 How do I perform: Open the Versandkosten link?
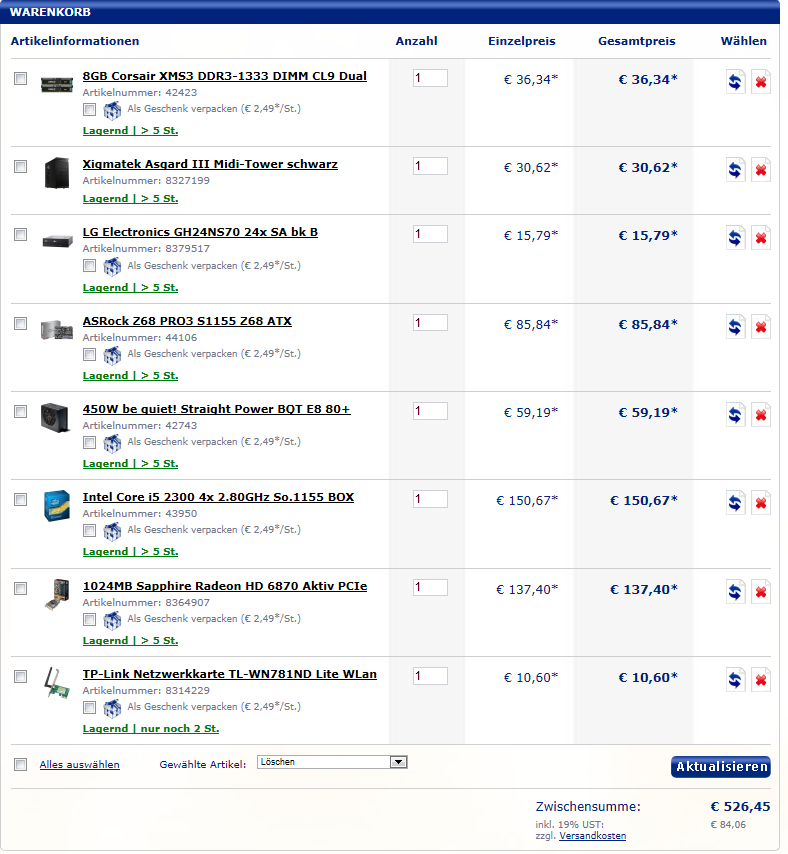[x=592, y=835]
